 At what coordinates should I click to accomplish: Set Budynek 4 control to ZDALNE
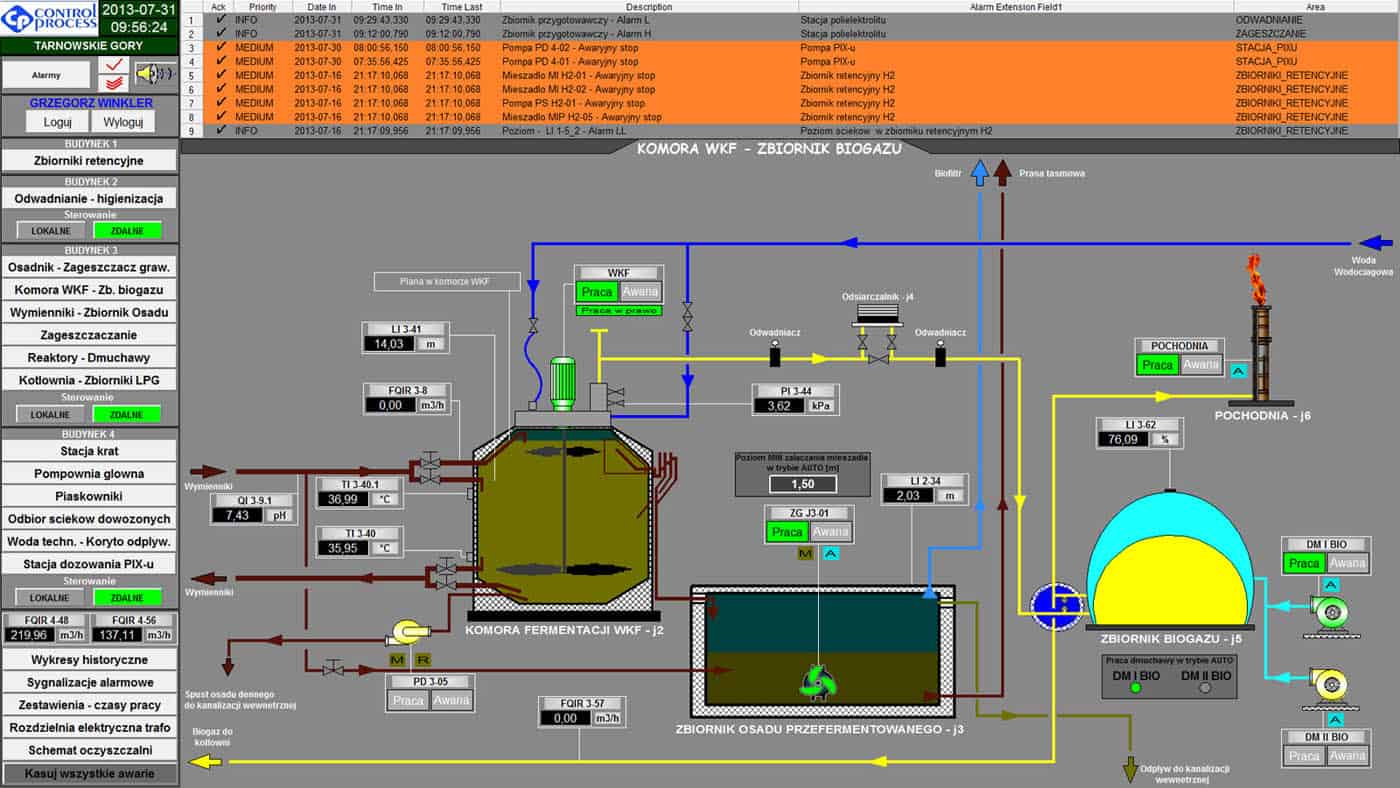click(127, 597)
